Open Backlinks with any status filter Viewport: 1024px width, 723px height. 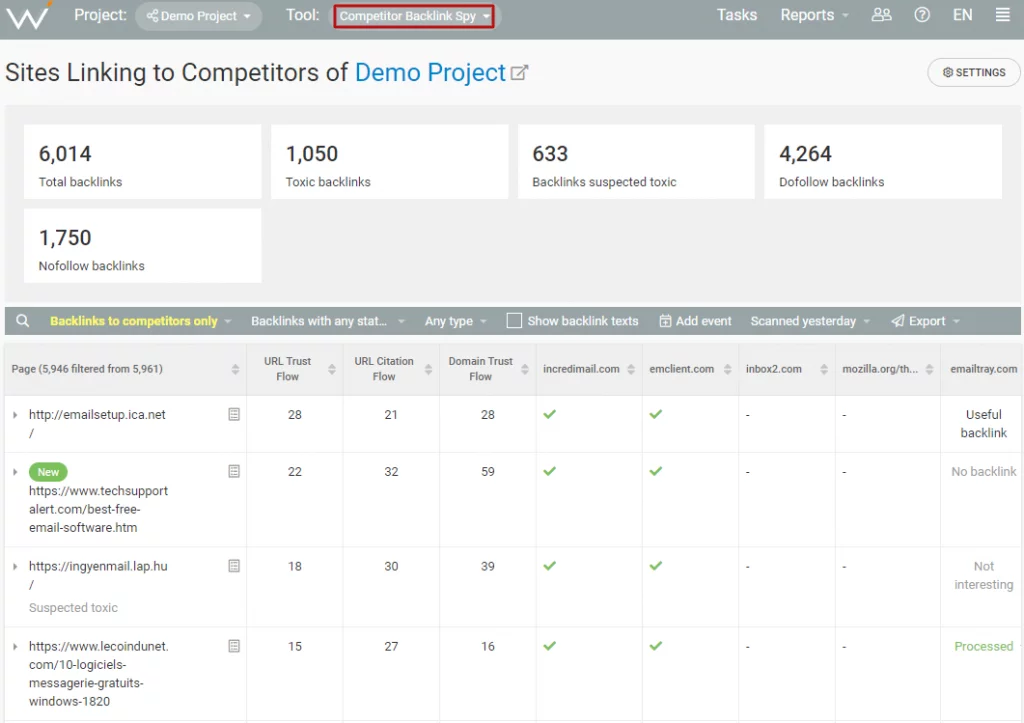[328, 321]
